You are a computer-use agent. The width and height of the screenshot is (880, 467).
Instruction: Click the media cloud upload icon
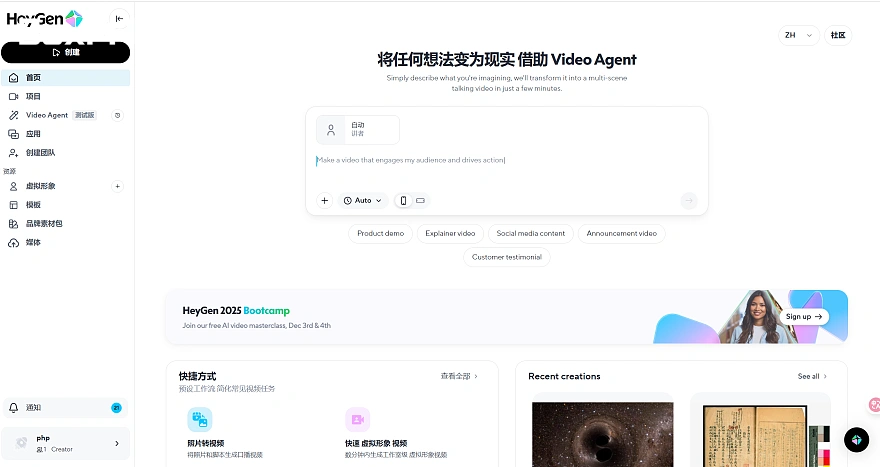(13, 242)
